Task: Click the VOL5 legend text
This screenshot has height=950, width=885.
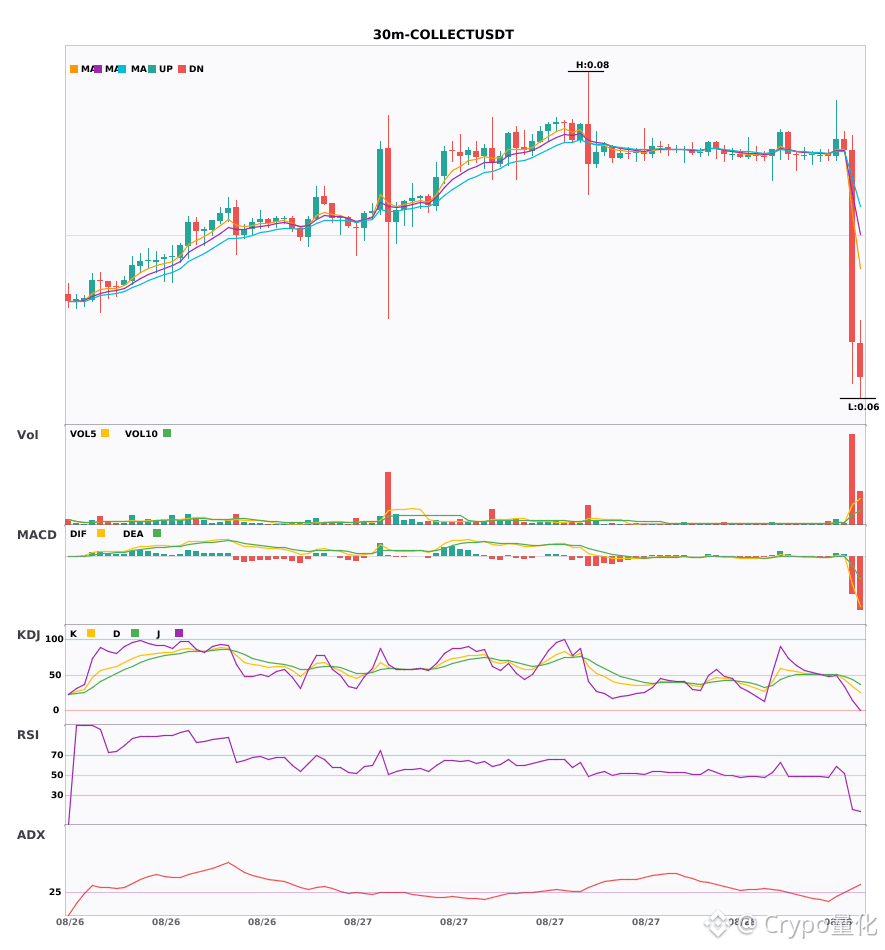Action: click(x=83, y=434)
